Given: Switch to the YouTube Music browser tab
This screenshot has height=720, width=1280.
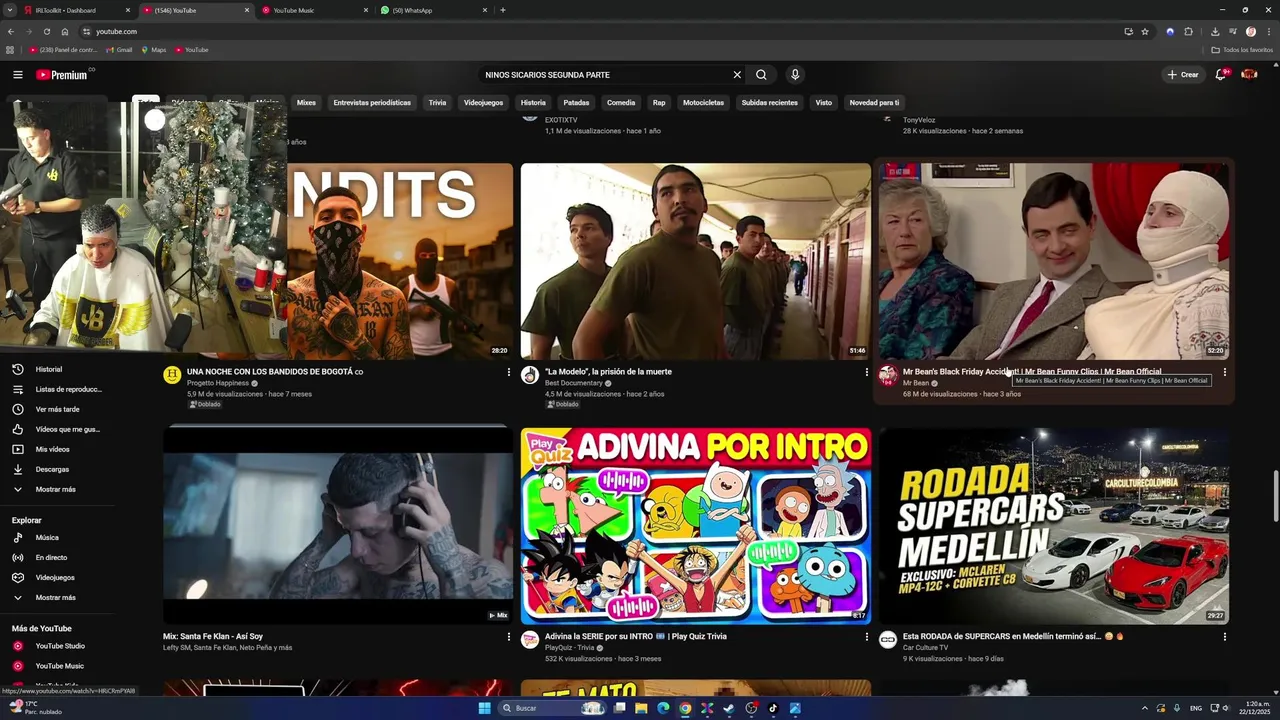Looking at the screenshot, I should [x=315, y=10].
